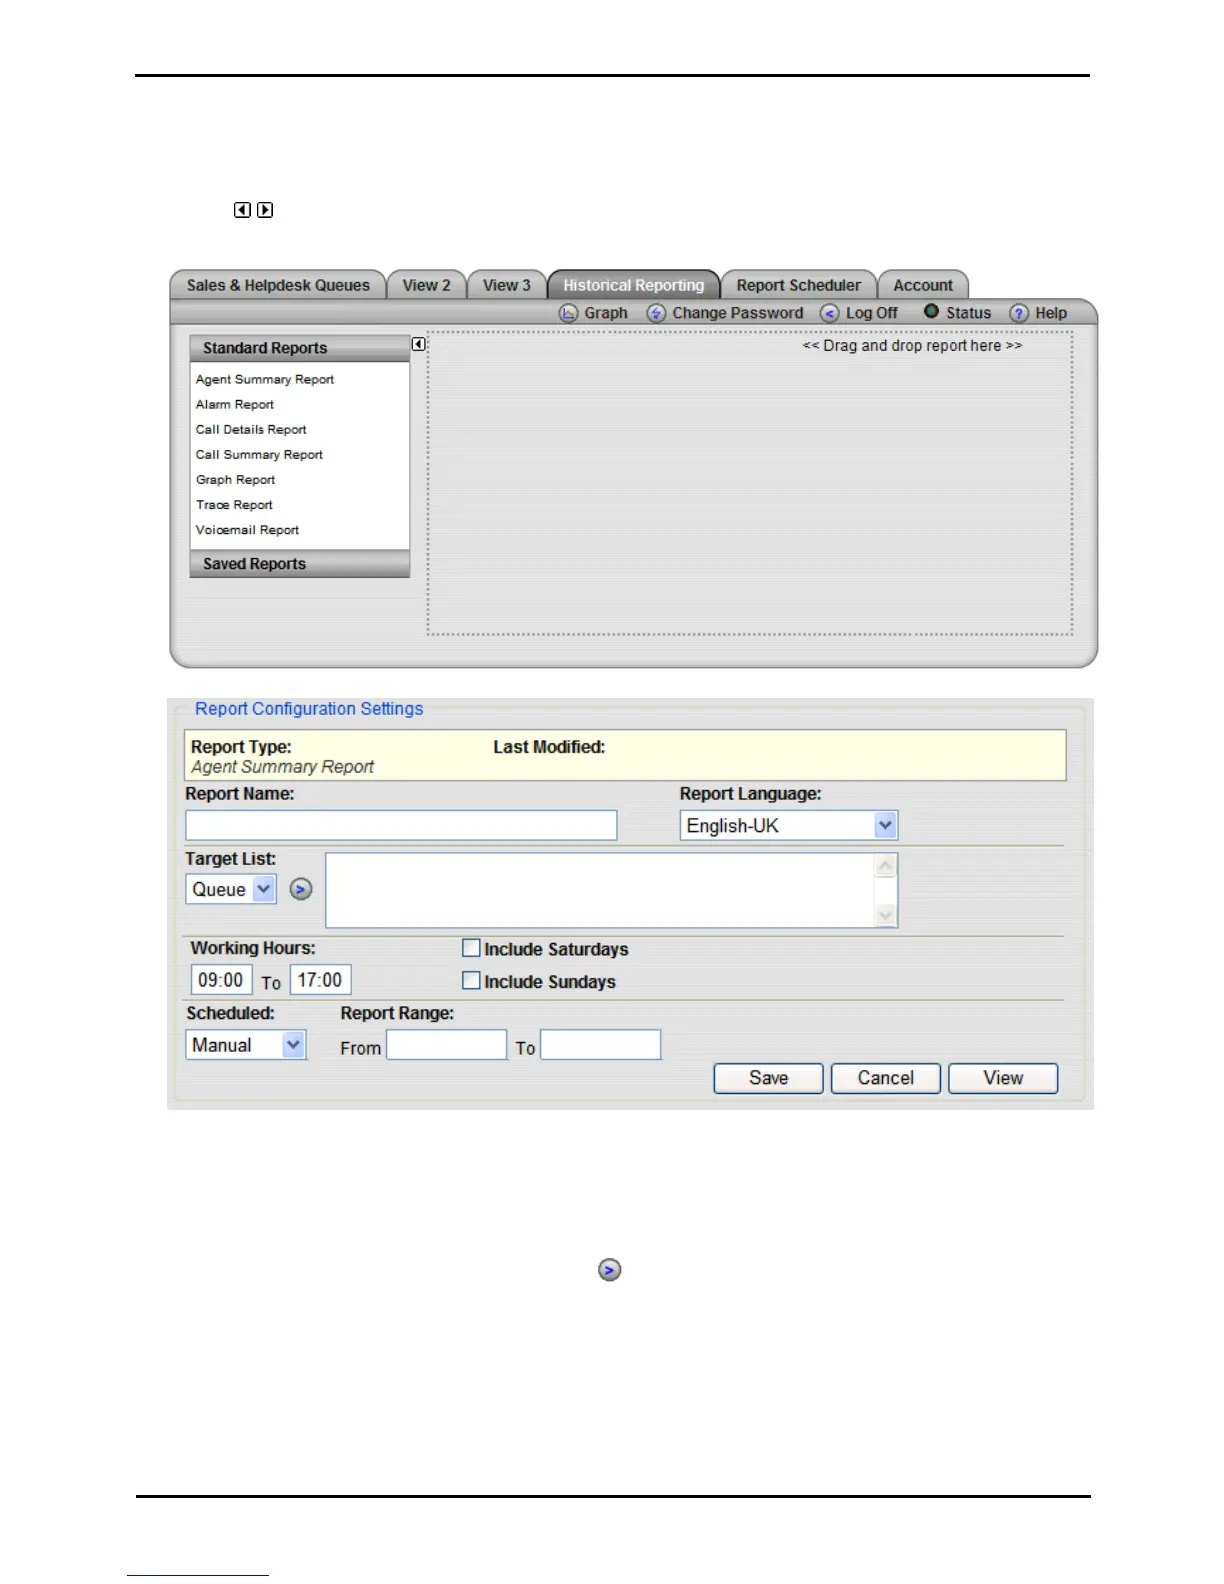This screenshot has width=1224, height=1584.
Task: Click the Target List text area
Action: [600, 890]
